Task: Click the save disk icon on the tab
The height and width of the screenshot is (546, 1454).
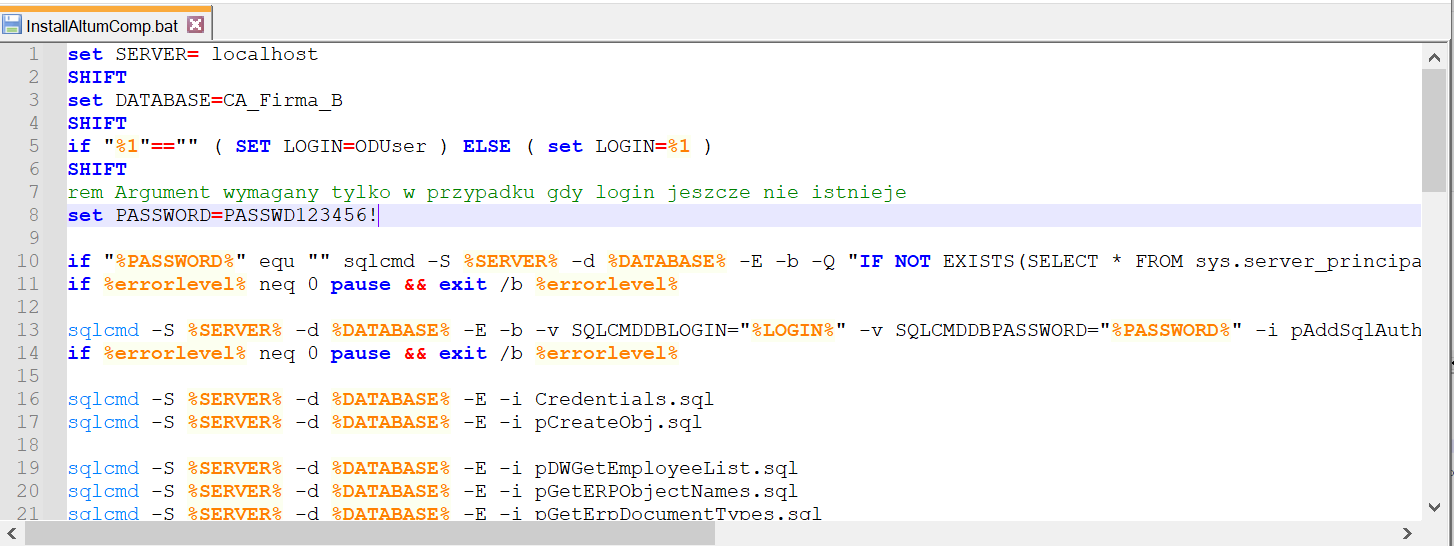Action: pyautogui.click(x=12, y=24)
